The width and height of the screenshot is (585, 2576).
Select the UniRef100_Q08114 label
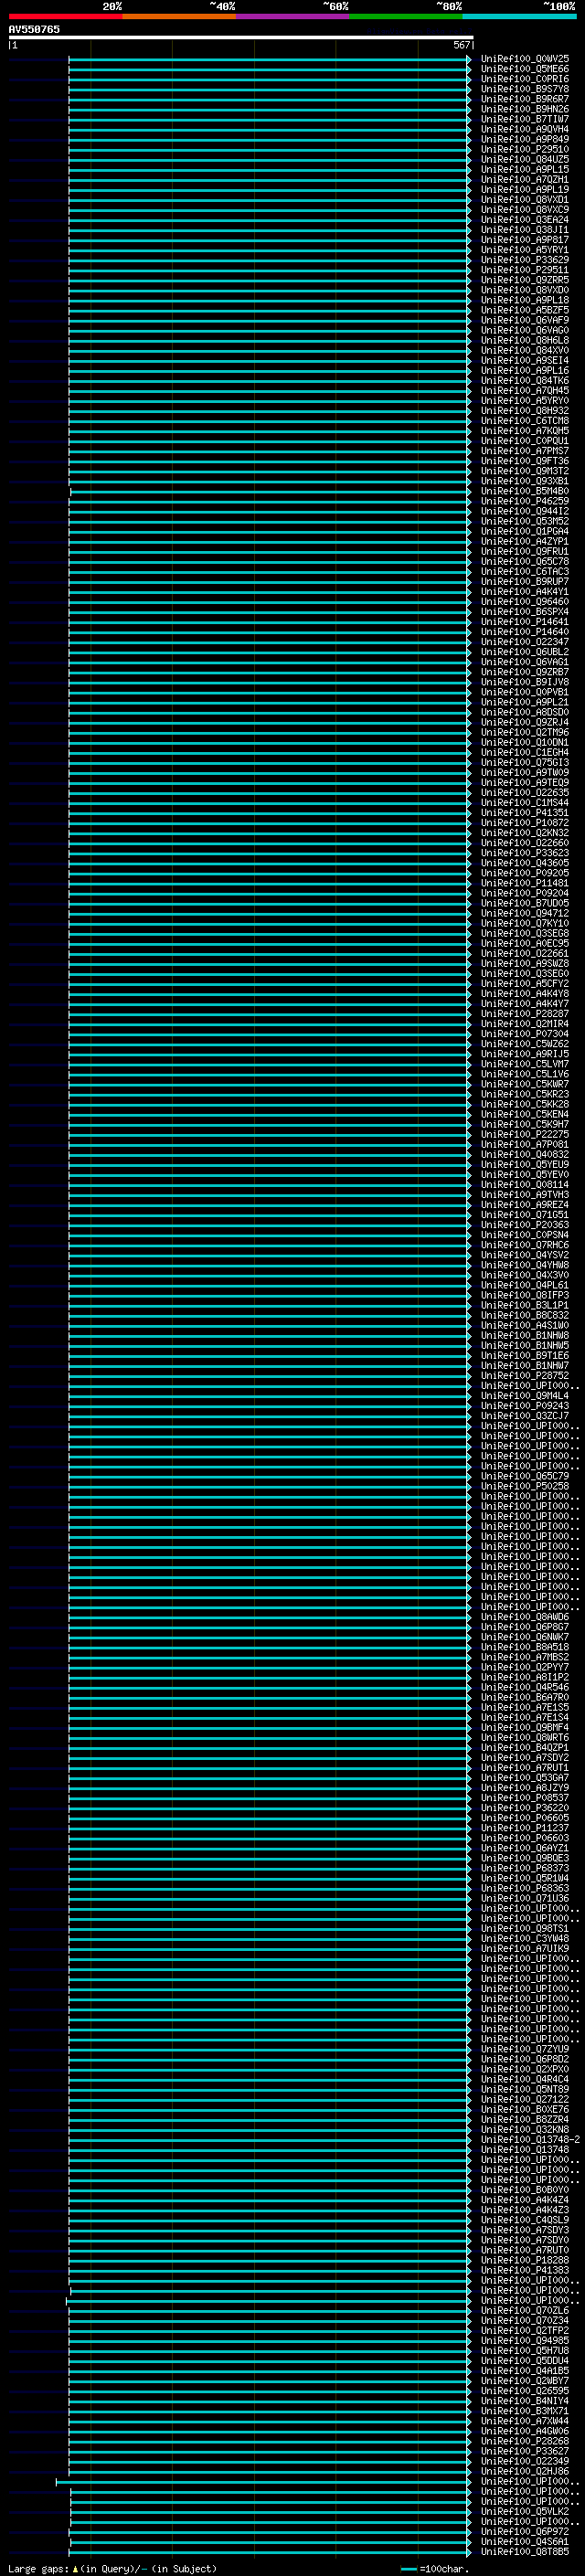[524, 1185]
